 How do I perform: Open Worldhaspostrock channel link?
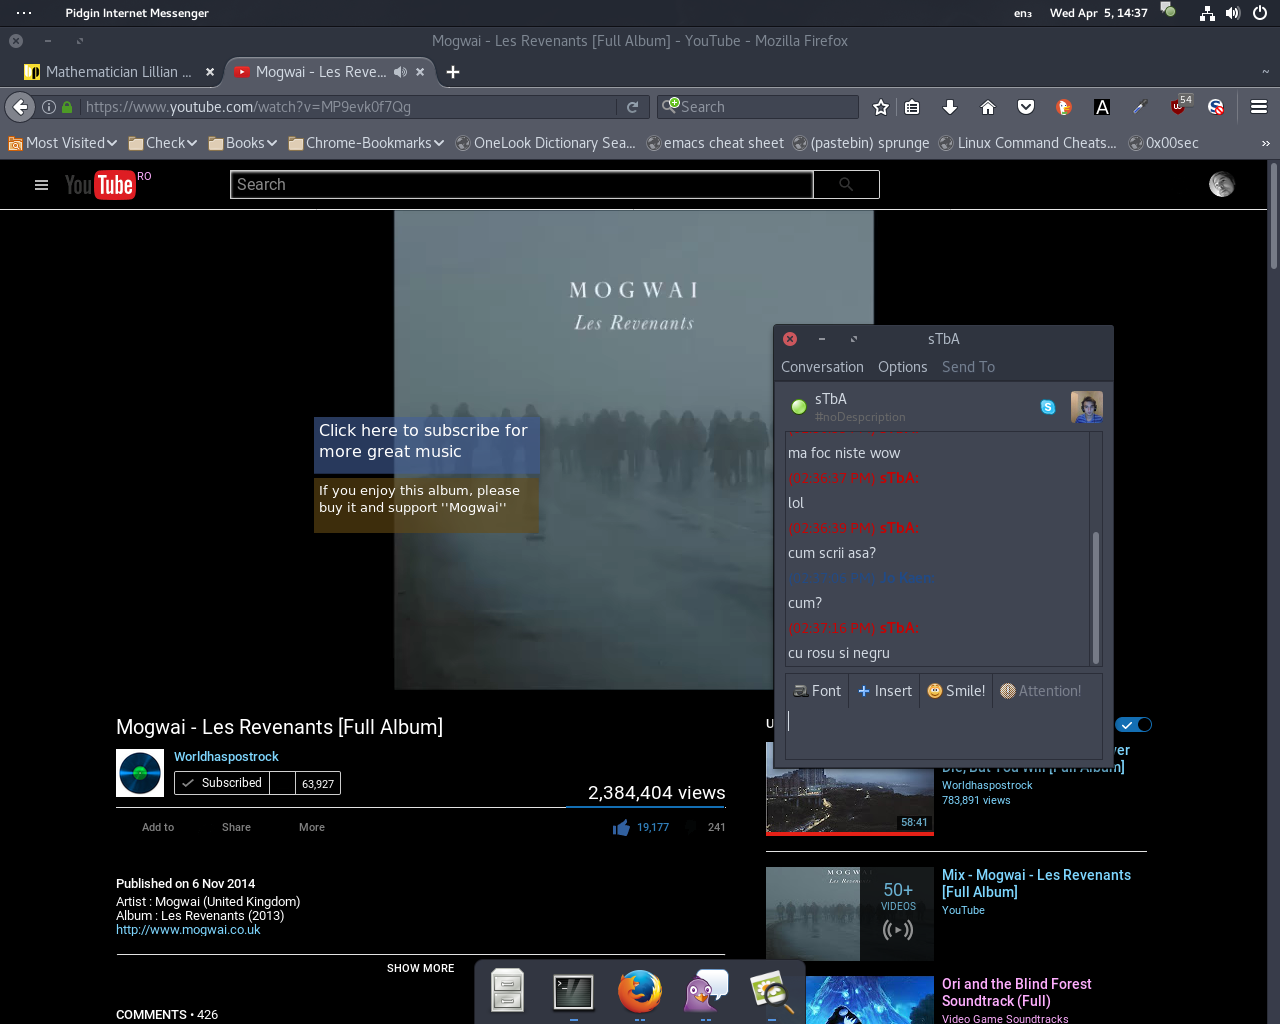226,756
